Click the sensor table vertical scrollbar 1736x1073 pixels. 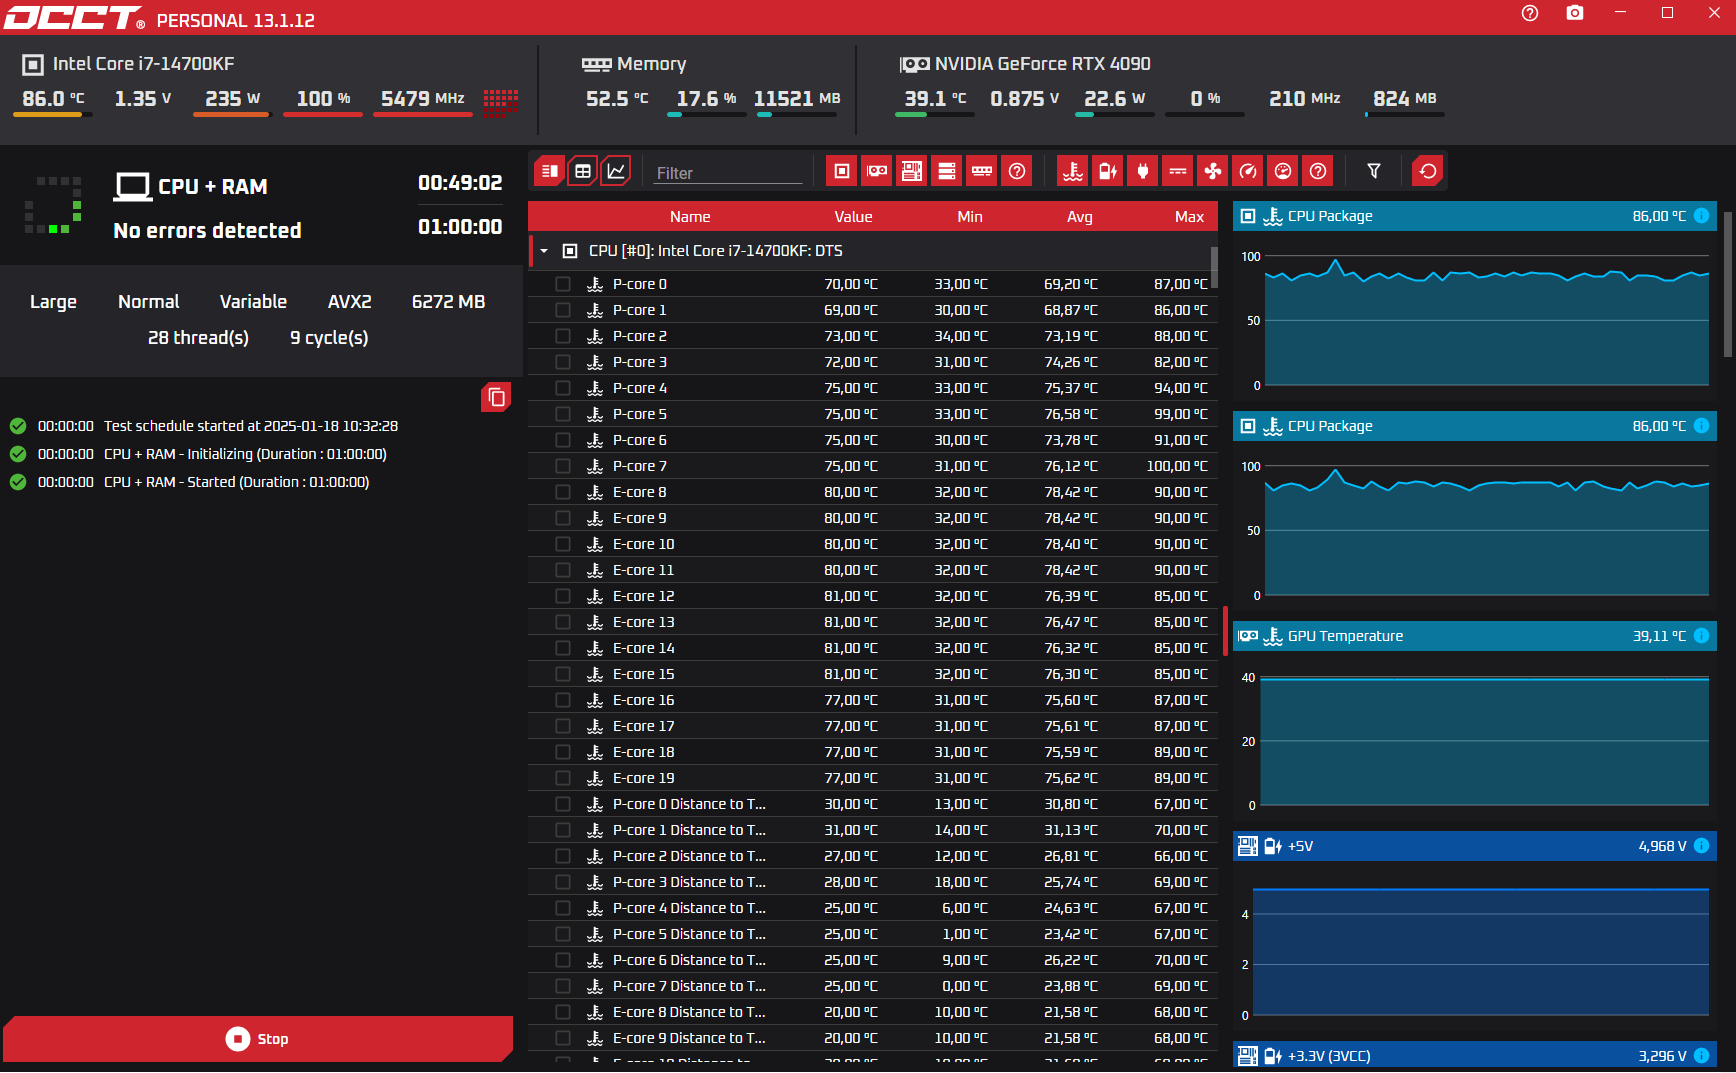tap(1214, 267)
